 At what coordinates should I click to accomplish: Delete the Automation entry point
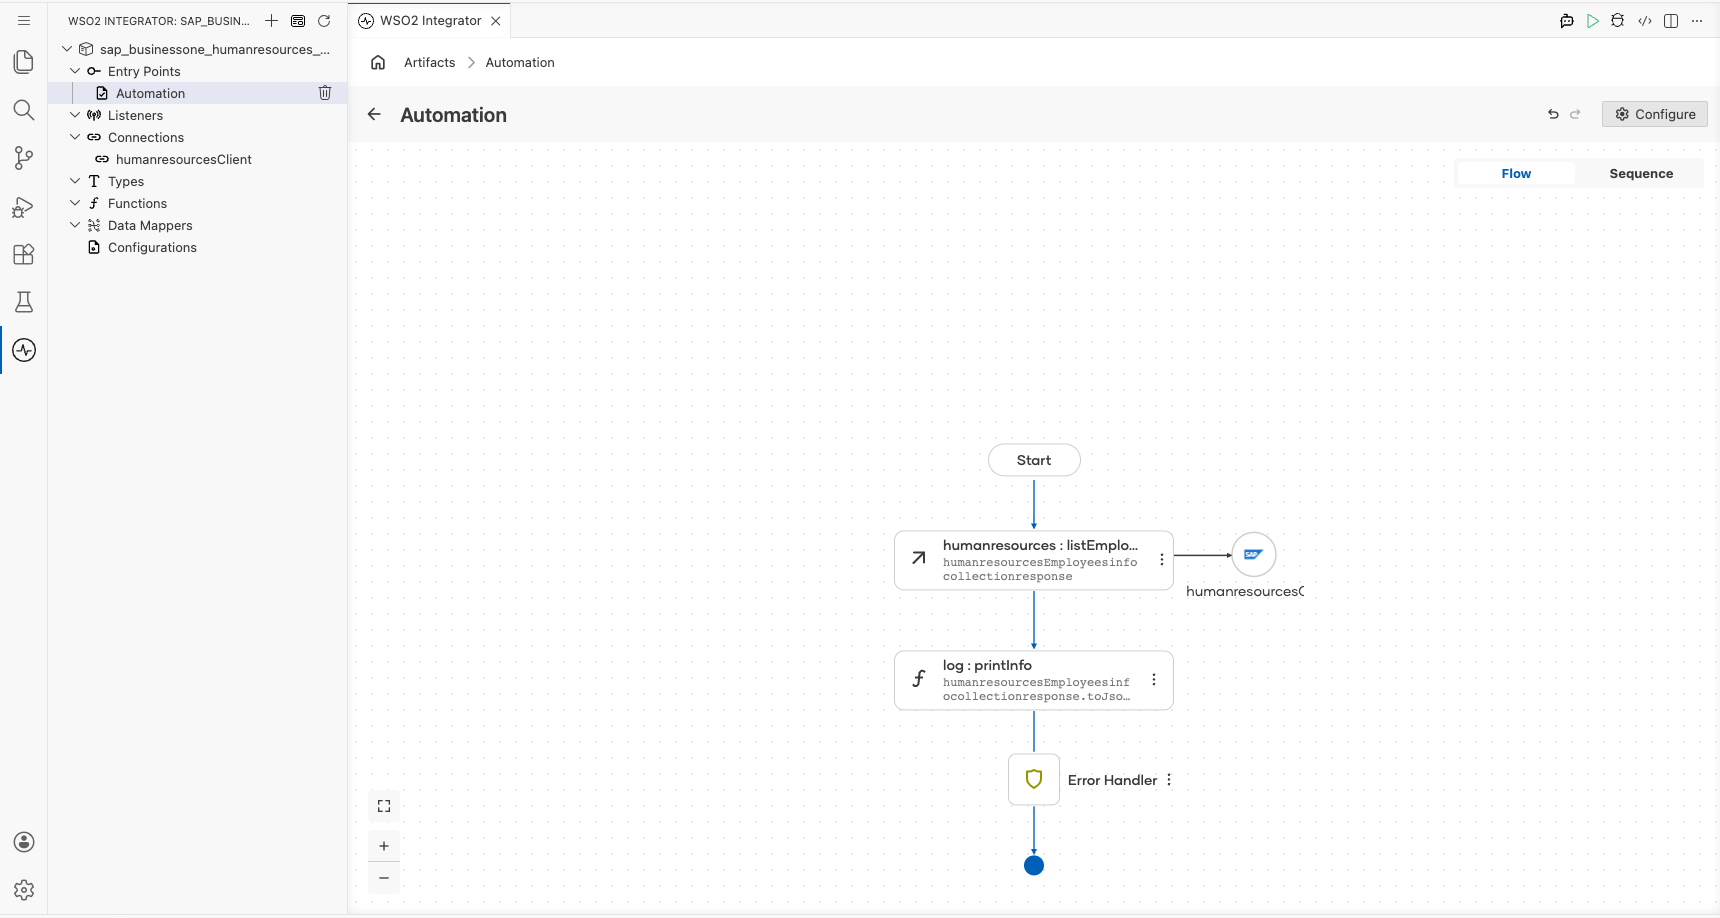pyautogui.click(x=325, y=93)
